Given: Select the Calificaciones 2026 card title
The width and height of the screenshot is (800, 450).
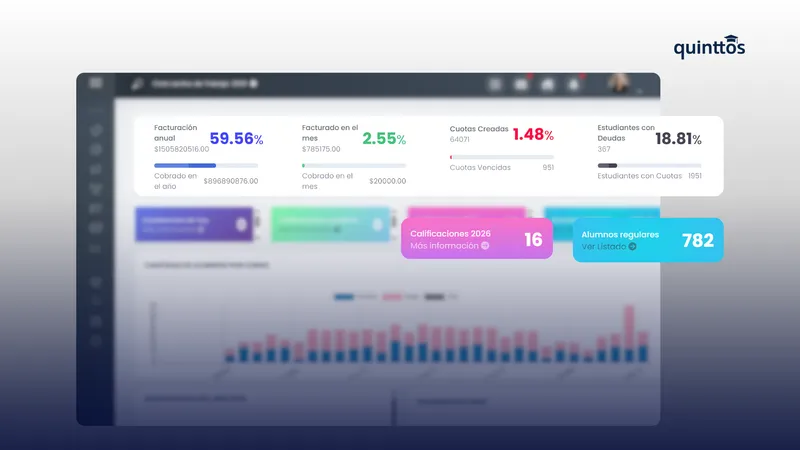Looking at the screenshot, I should click(450, 234).
